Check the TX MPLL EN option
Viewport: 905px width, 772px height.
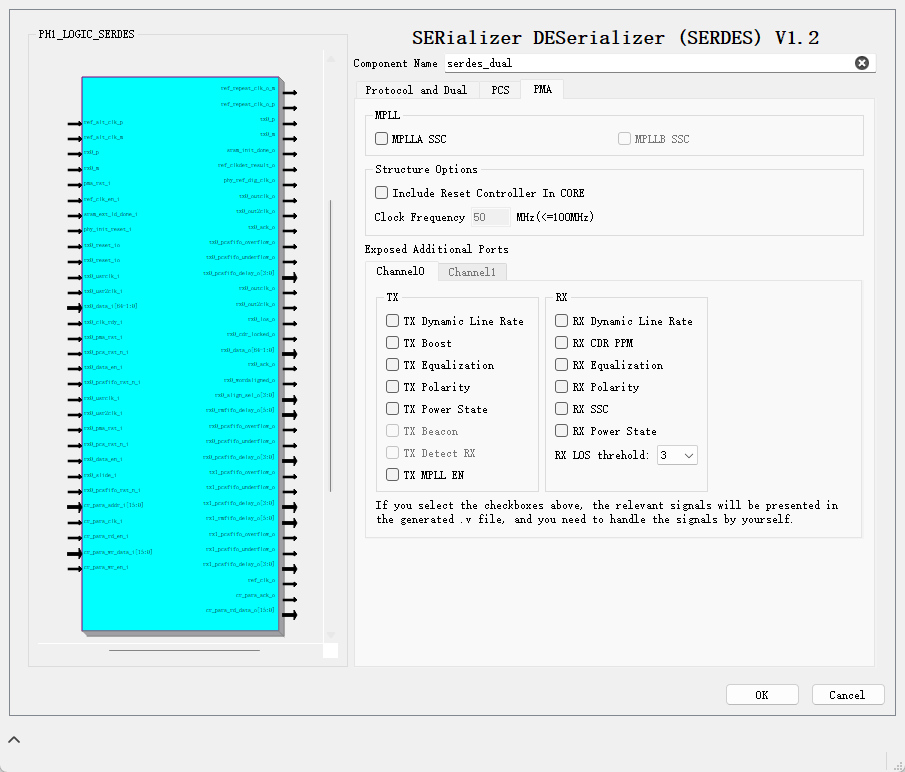click(x=392, y=474)
